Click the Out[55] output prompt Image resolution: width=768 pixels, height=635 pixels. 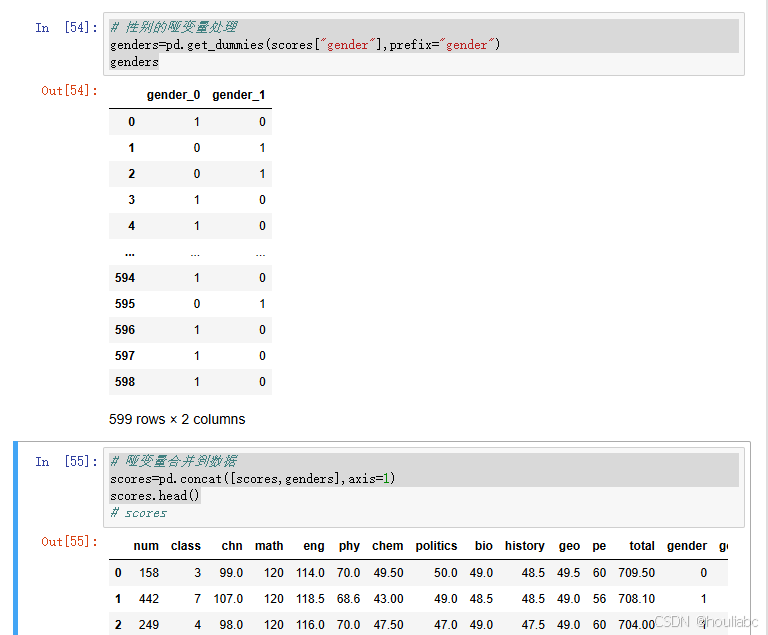[x=69, y=541]
